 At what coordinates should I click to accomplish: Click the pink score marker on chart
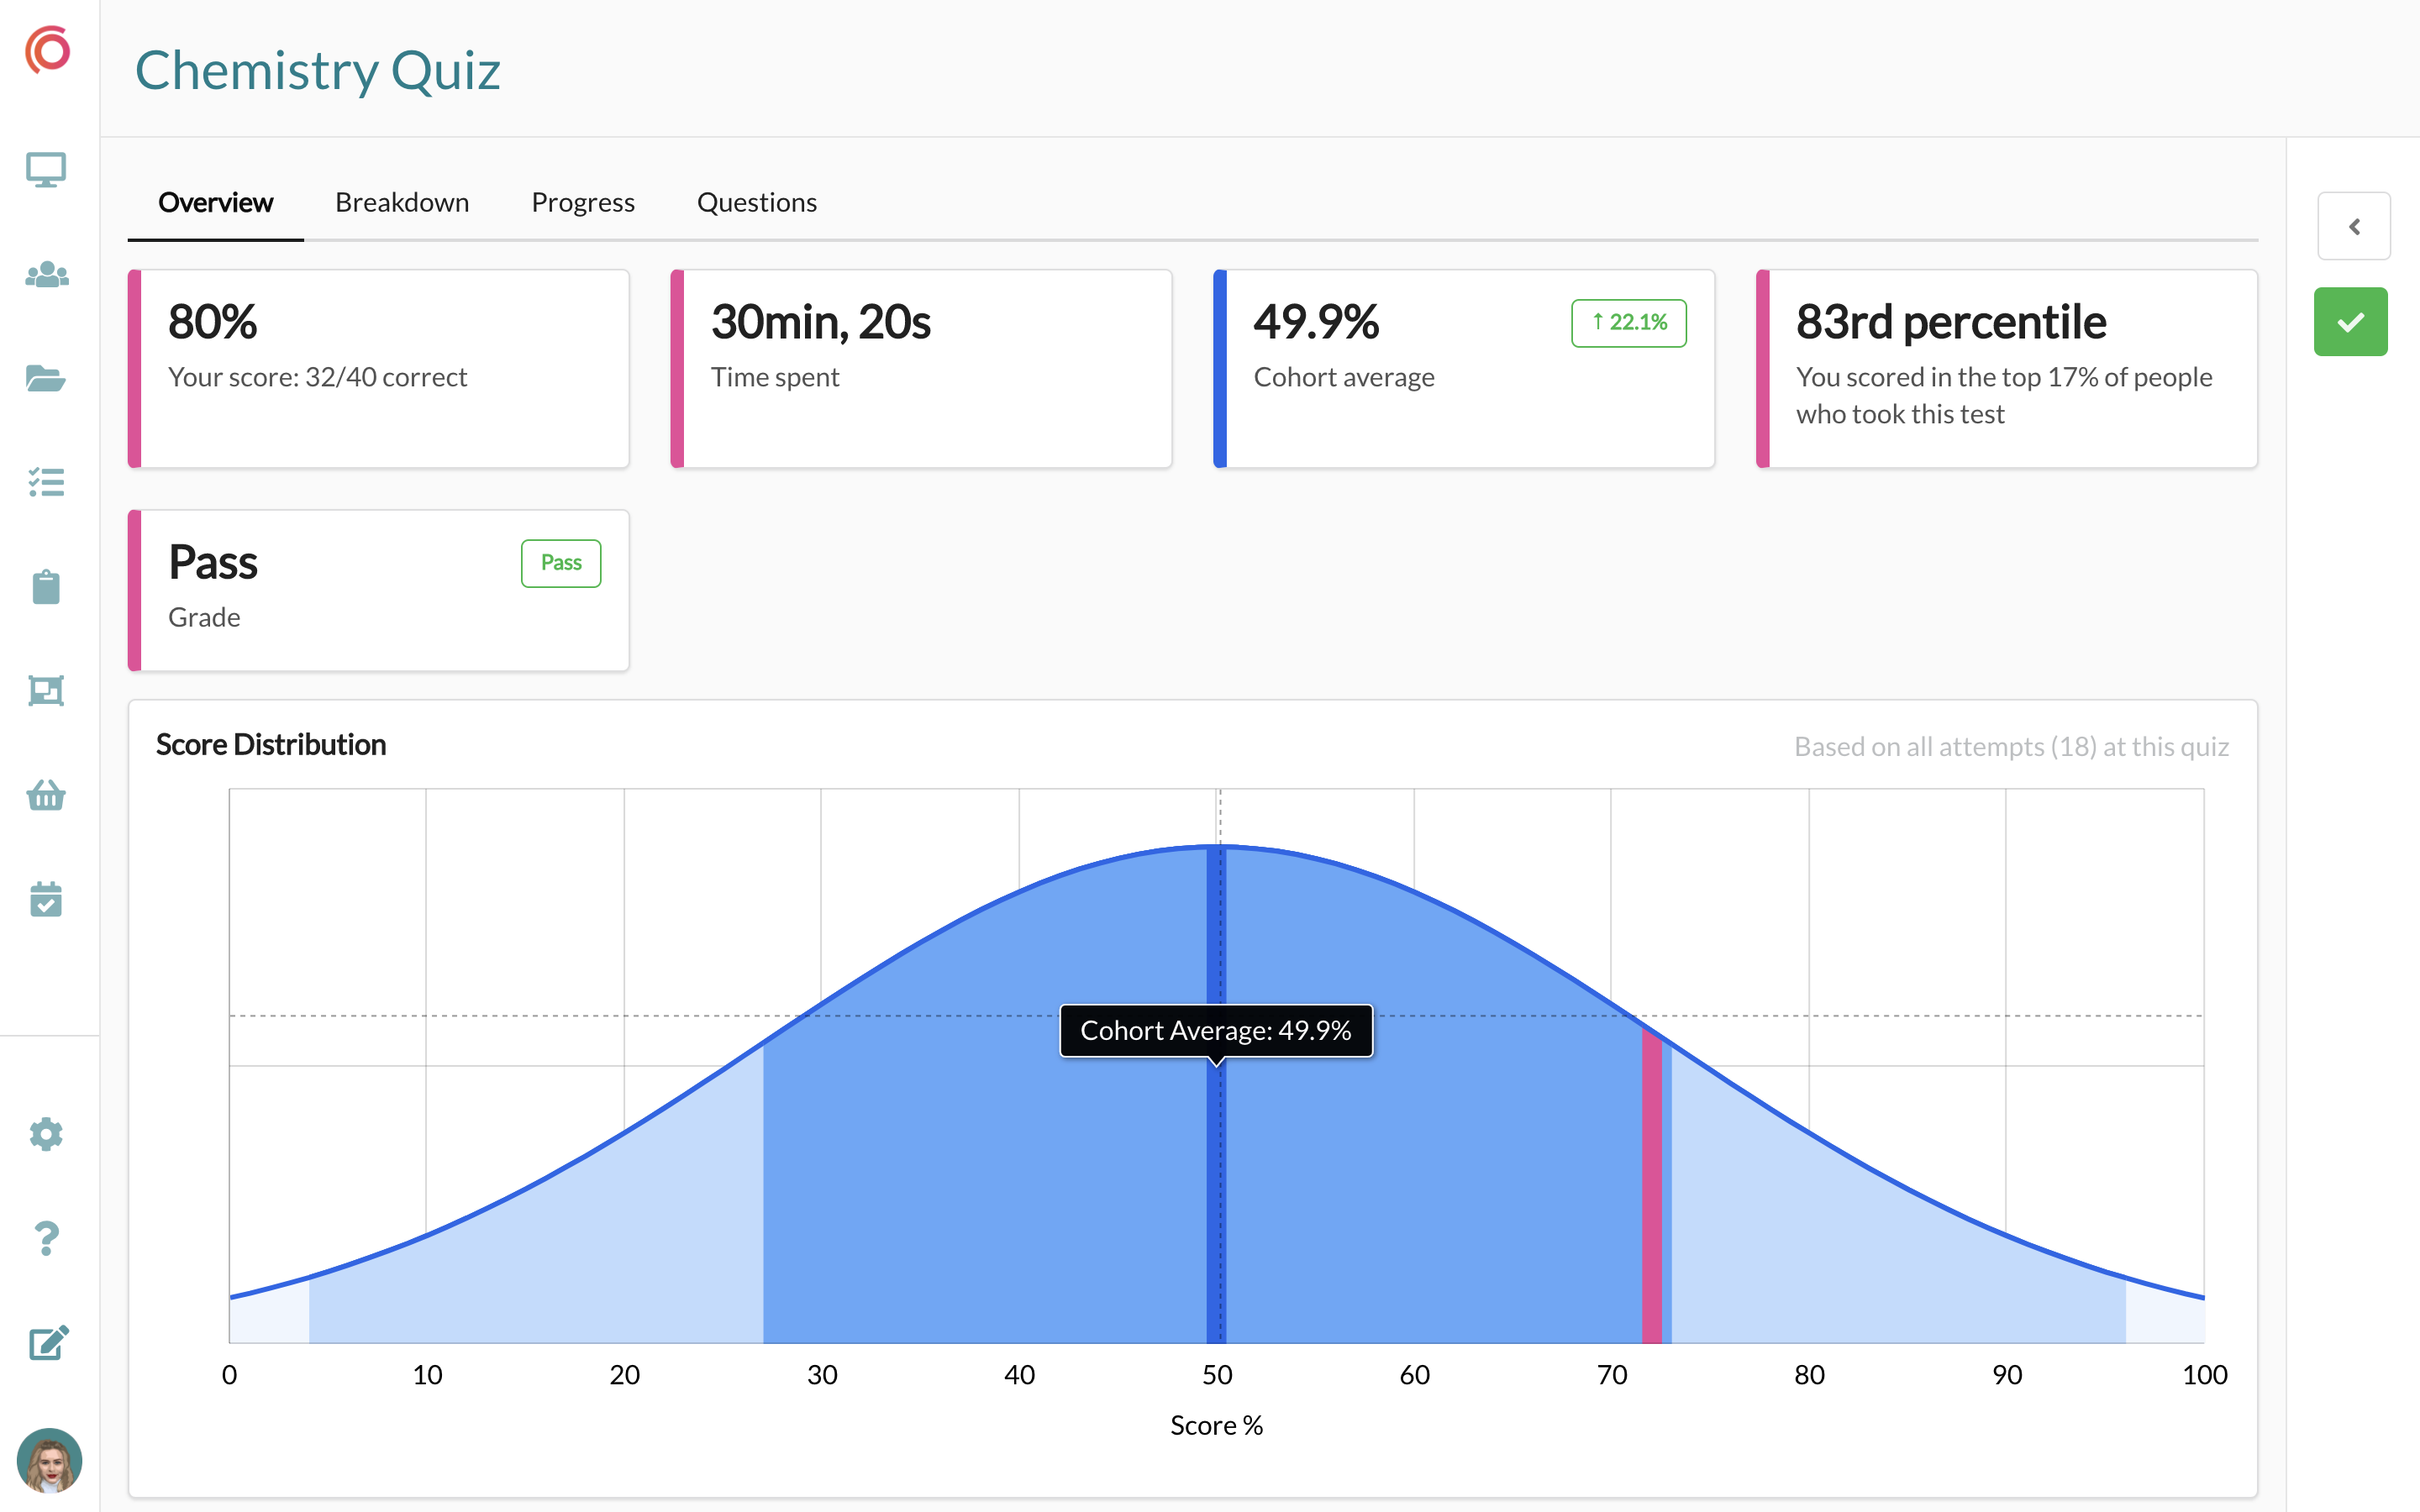[1652, 1190]
